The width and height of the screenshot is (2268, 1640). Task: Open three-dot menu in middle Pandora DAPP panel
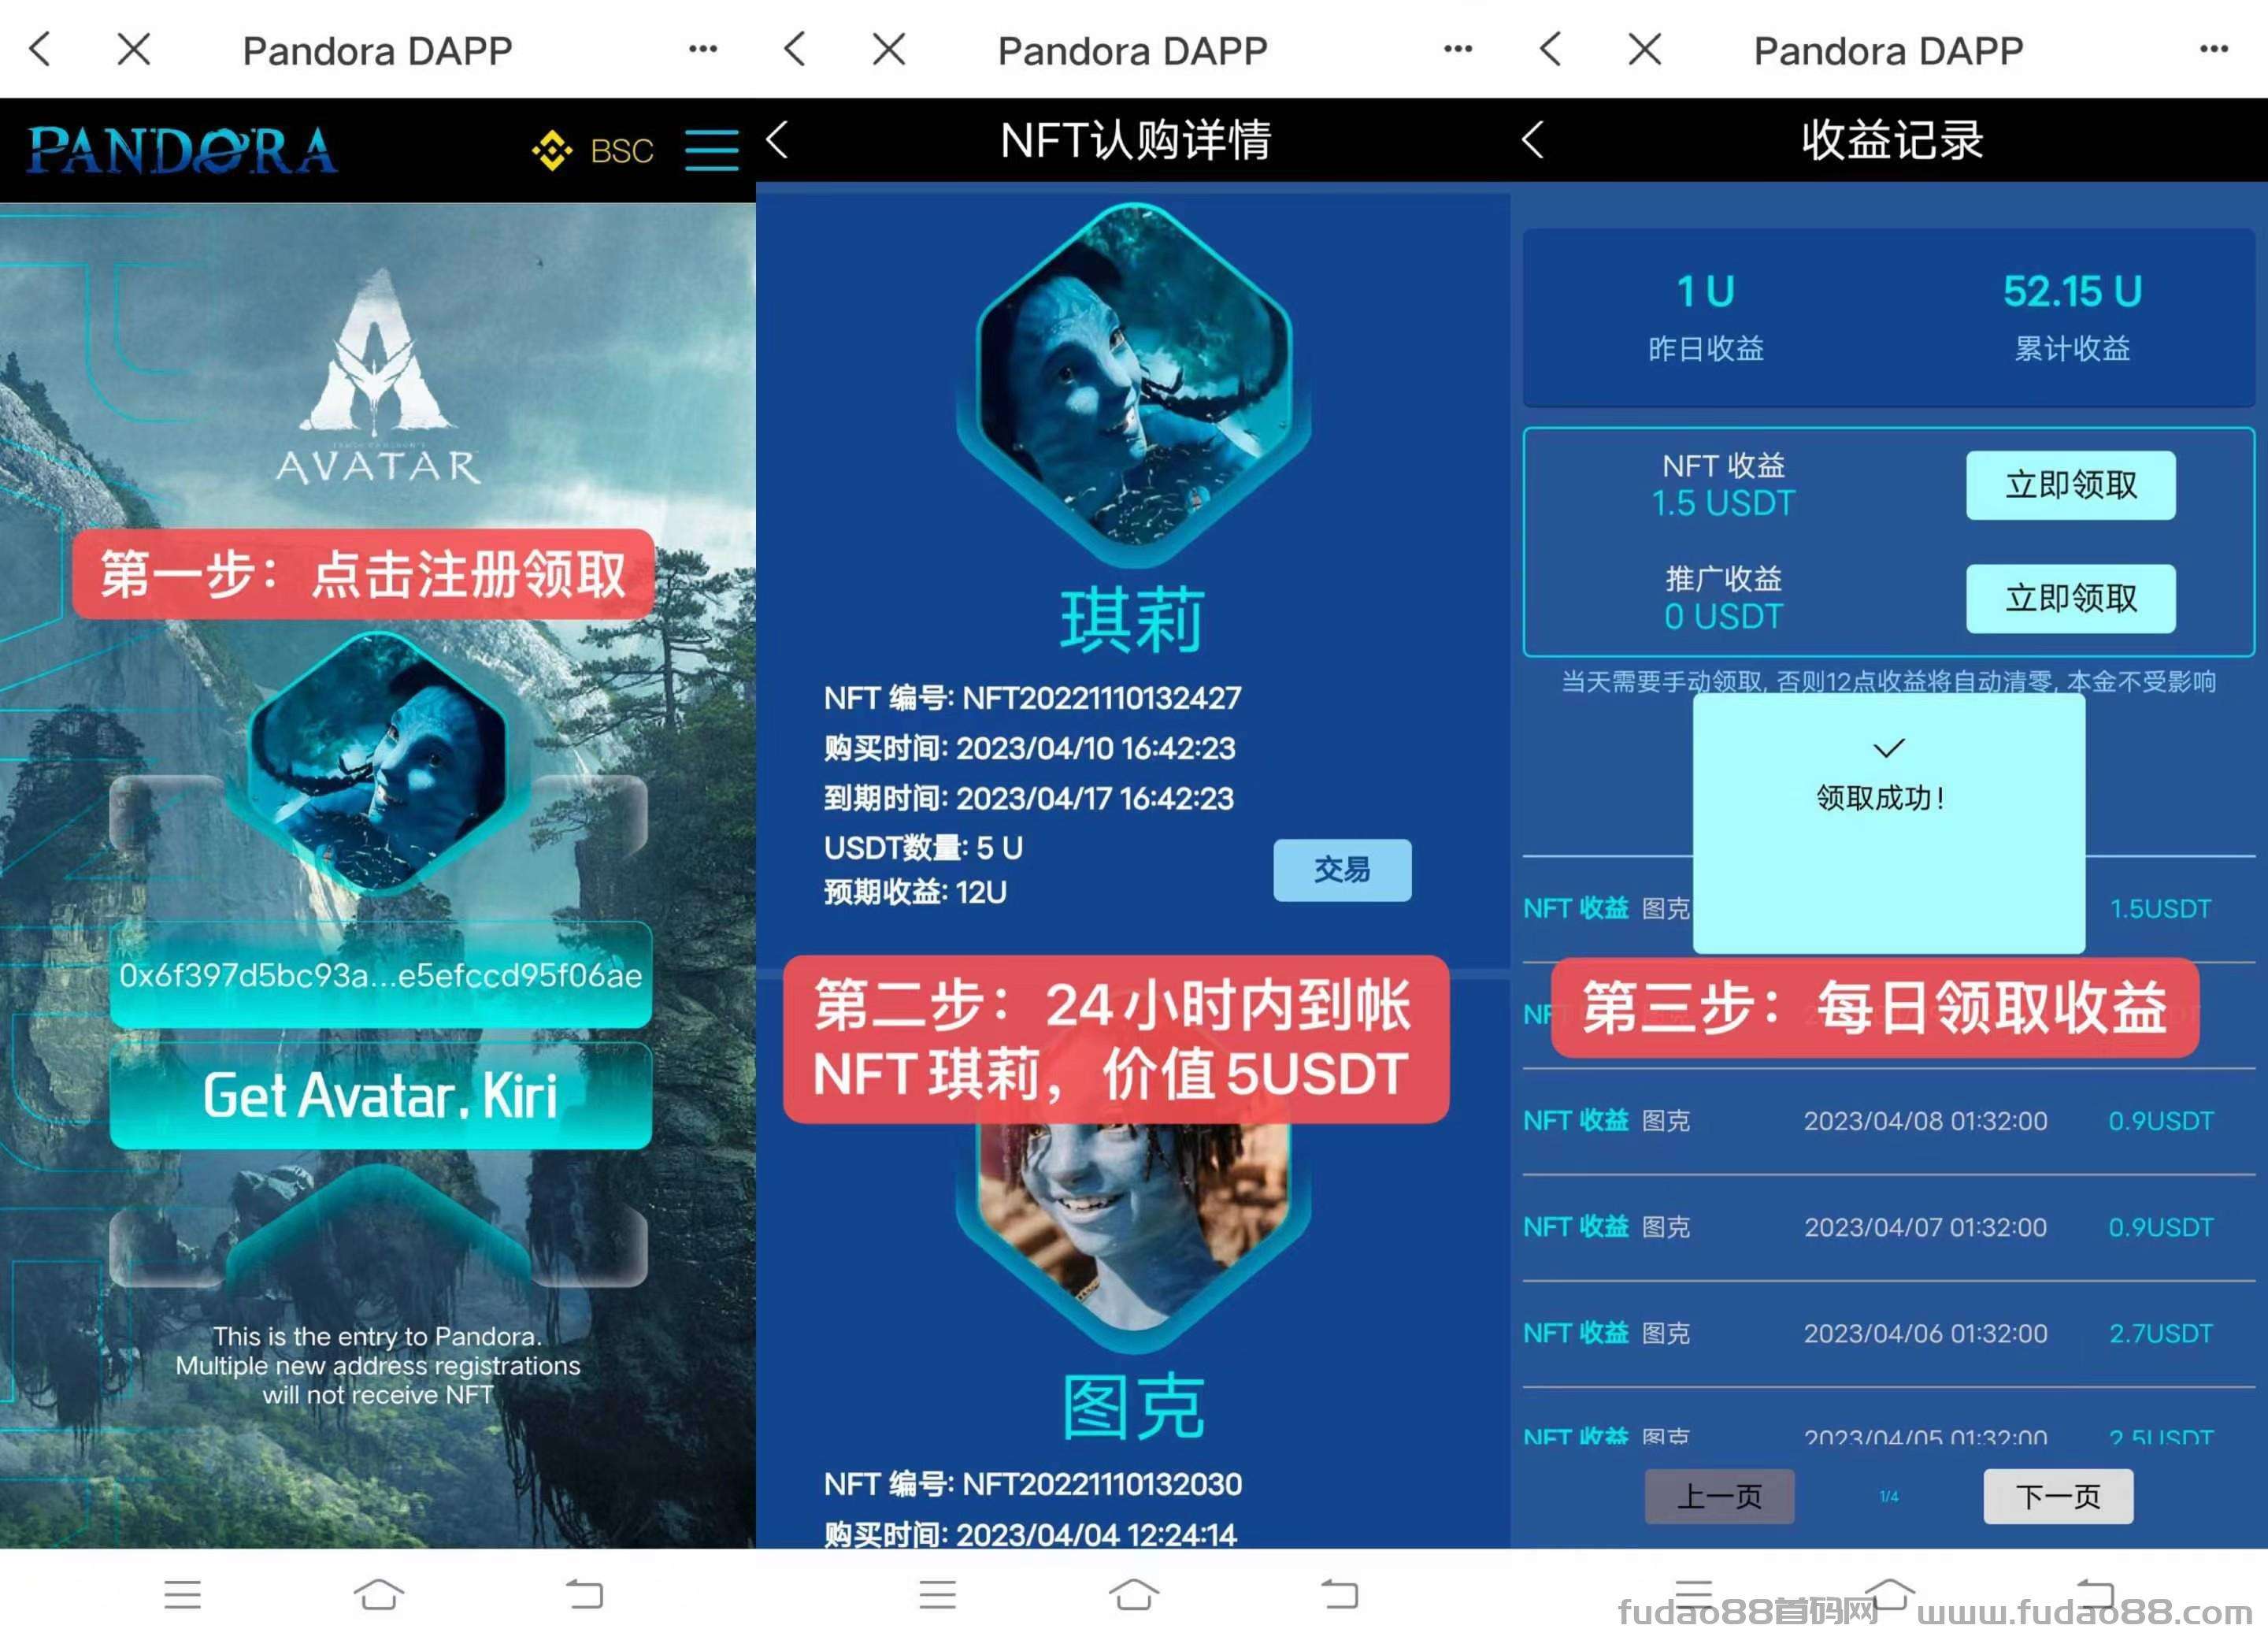1458,48
